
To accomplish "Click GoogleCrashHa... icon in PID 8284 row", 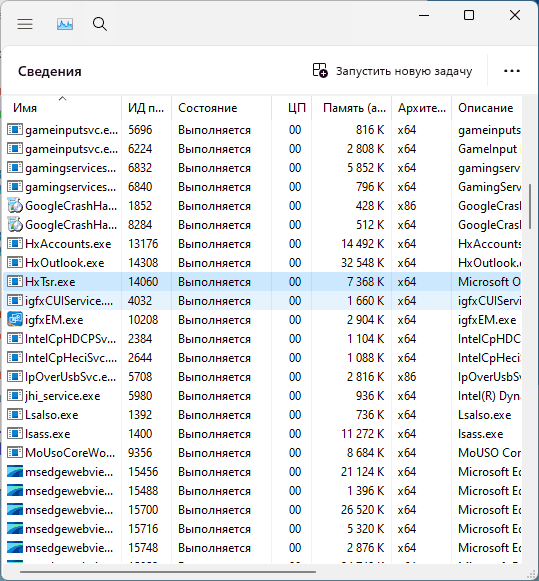I will [15, 225].
